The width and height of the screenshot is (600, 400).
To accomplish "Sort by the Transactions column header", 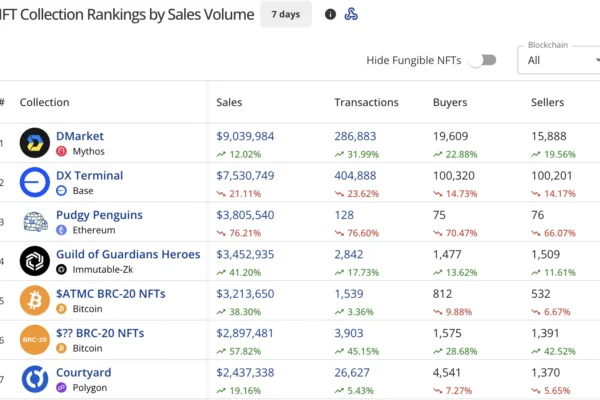I will coord(366,102).
